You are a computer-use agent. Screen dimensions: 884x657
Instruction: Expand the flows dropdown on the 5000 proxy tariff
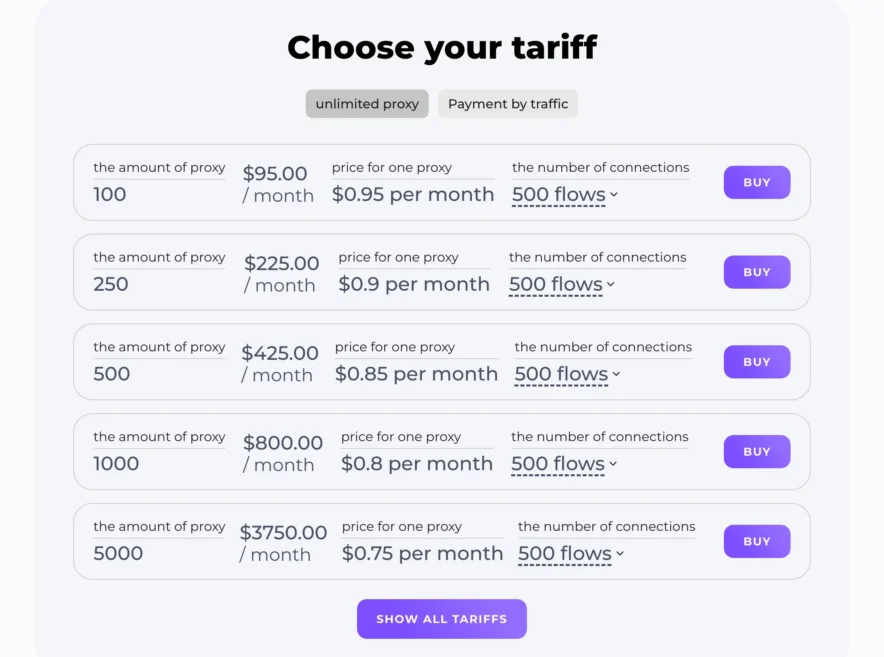(x=565, y=555)
